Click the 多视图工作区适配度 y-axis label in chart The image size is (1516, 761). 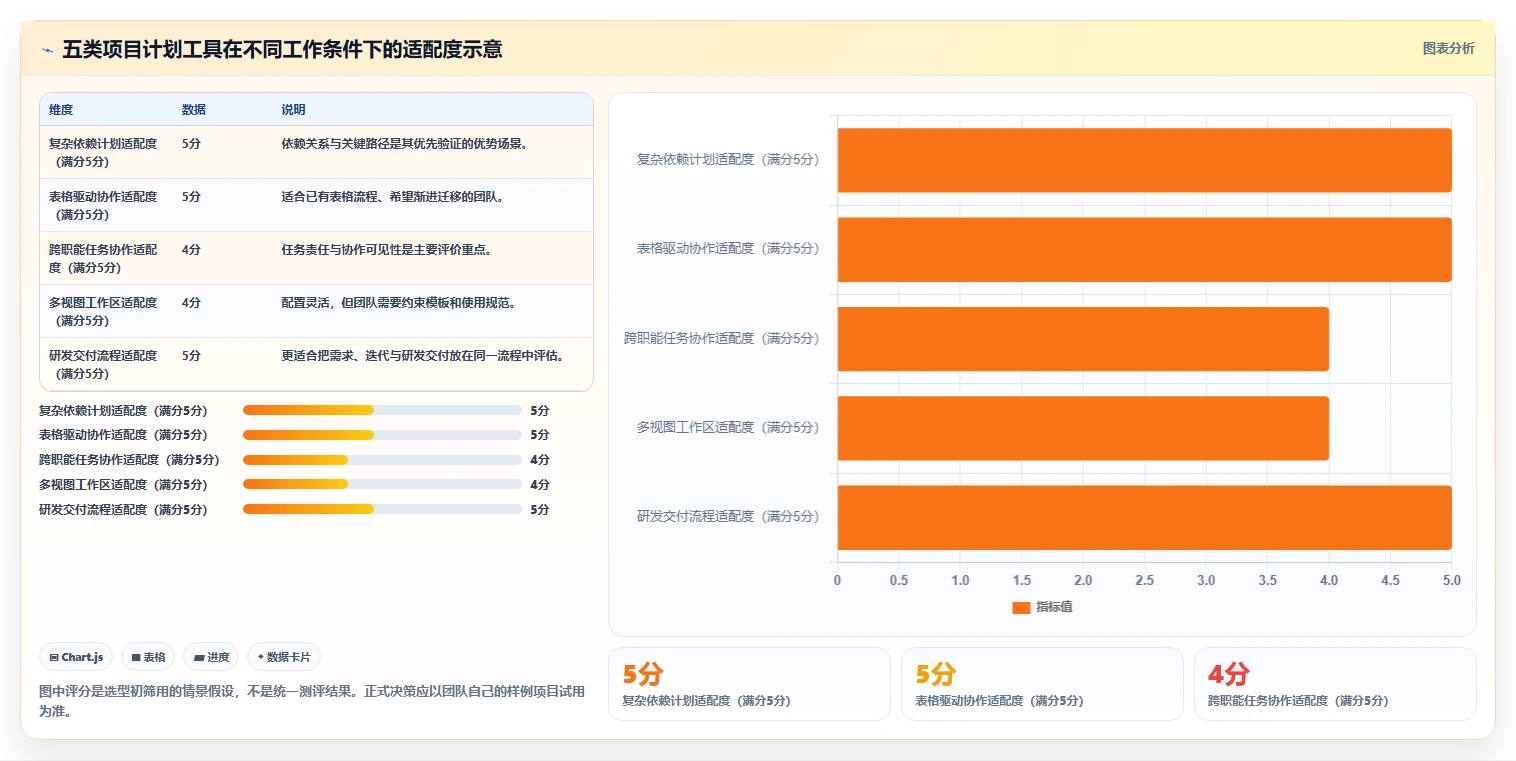click(728, 427)
